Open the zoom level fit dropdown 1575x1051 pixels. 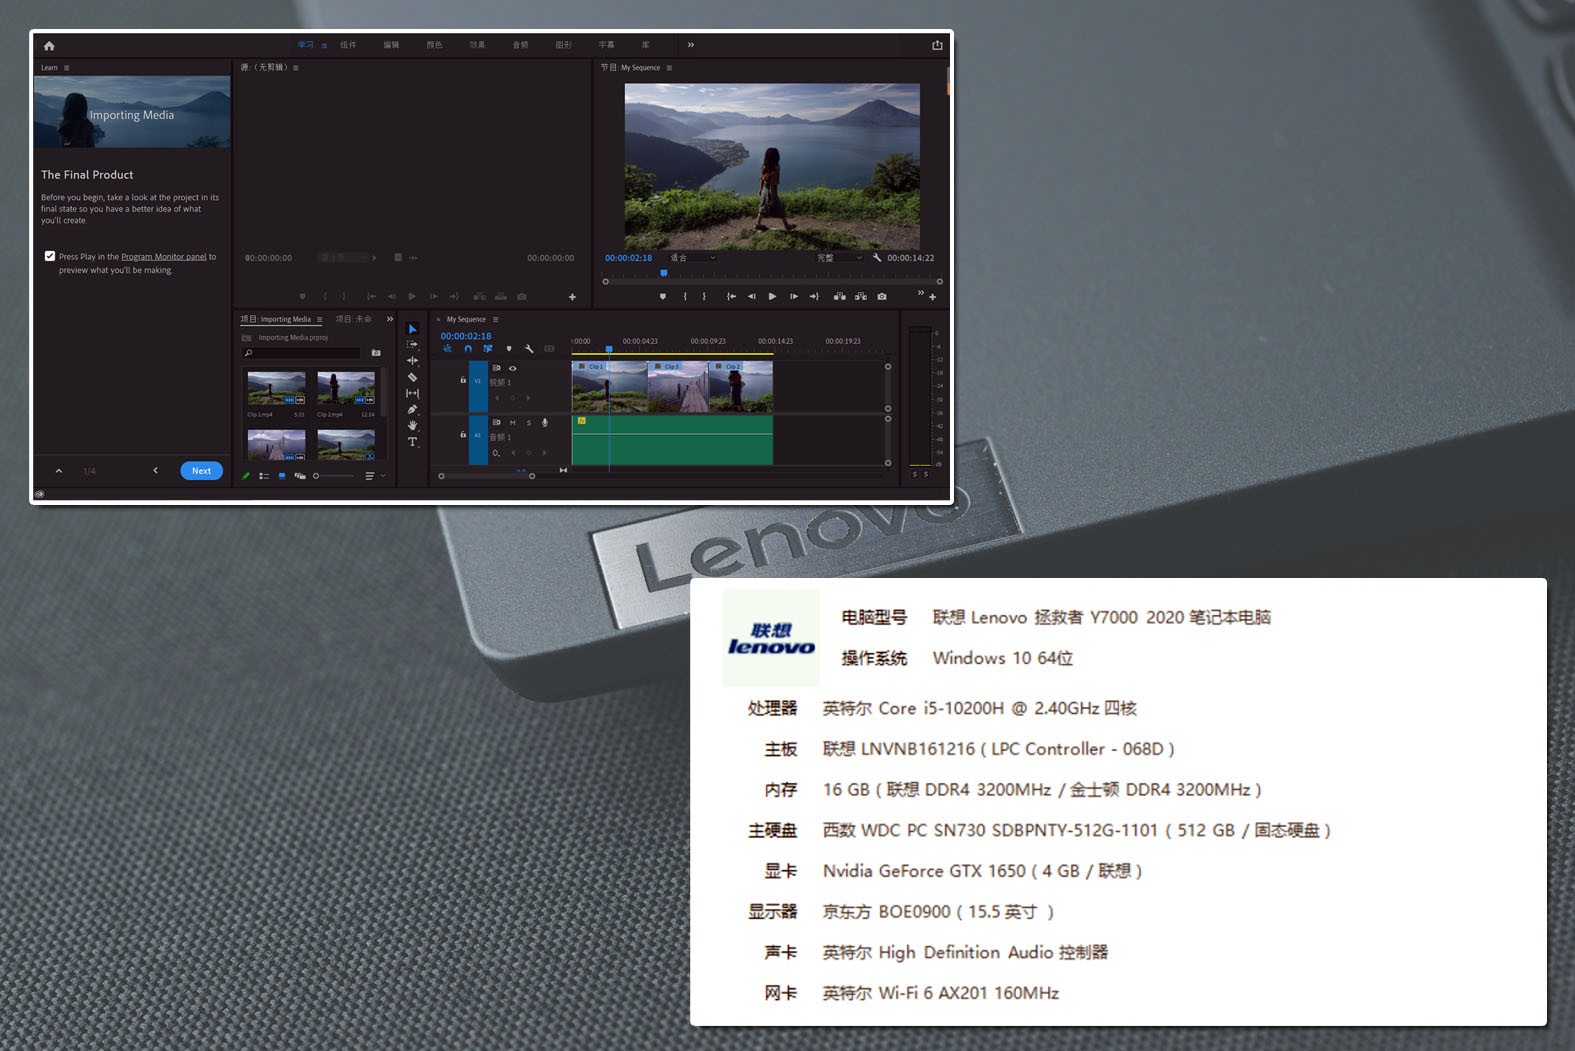point(693,258)
